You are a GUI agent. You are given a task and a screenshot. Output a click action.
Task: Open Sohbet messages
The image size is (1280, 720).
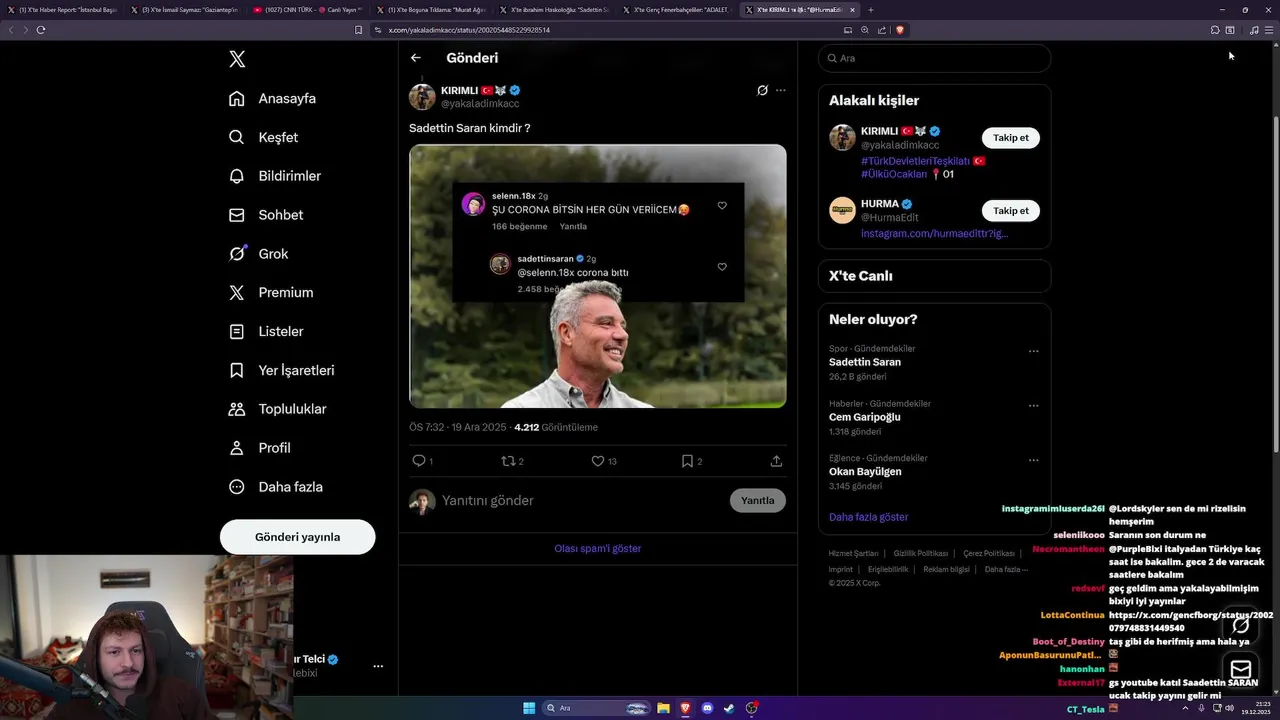[x=265, y=215]
